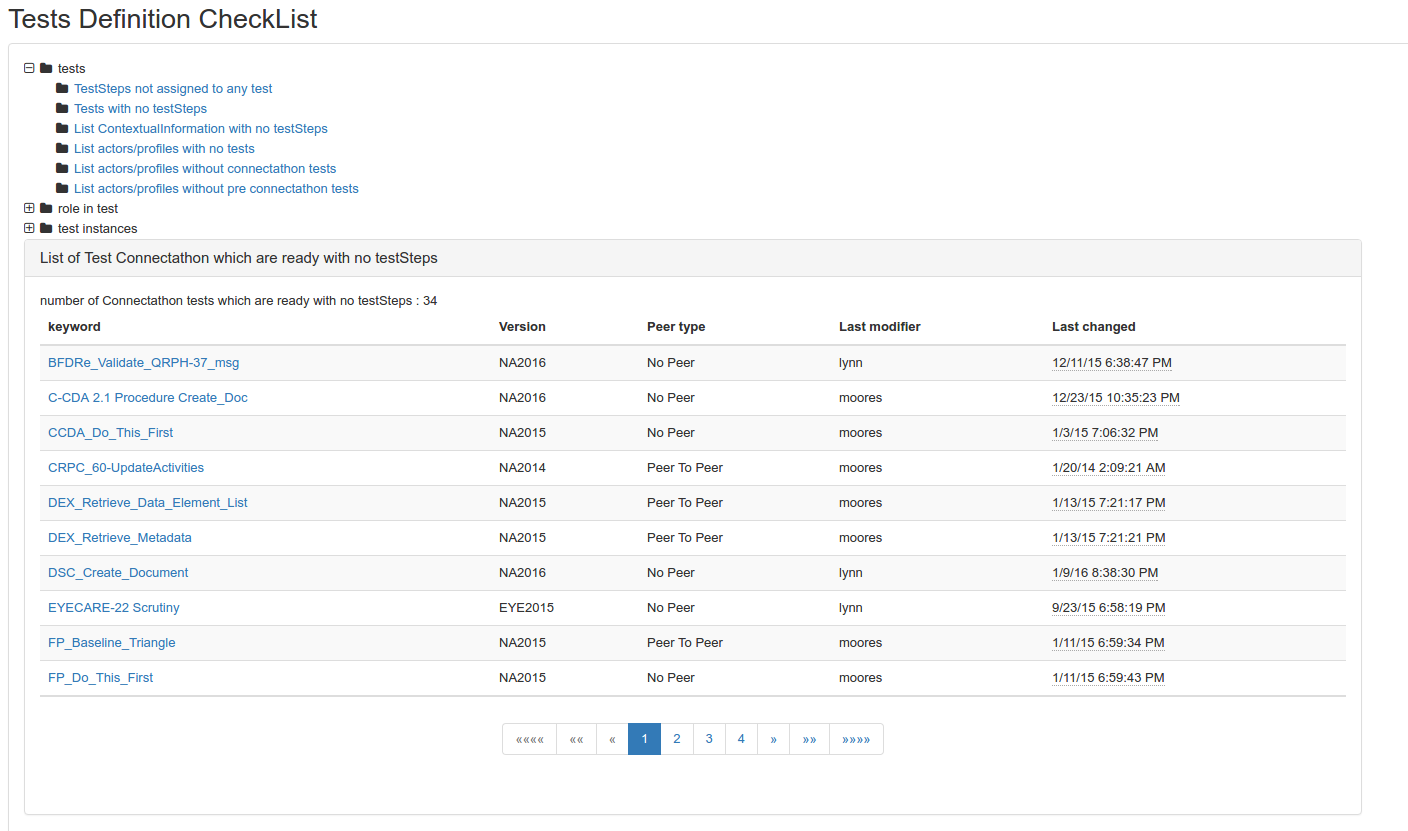Screen dimensions: 1408x831
Task: Click folder icon beside TestSteps not assigned
Action: pyautogui.click(x=62, y=89)
